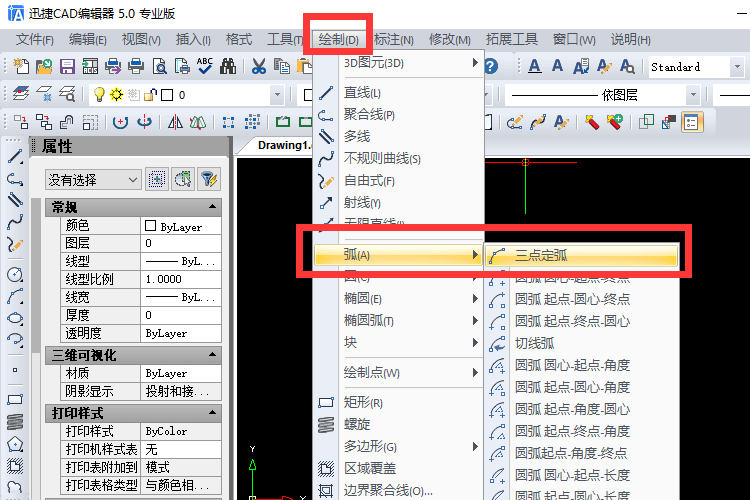Pick the ellipse tool in the left sidebar
Image resolution: width=750 pixels, height=500 pixels.
[15, 318]
